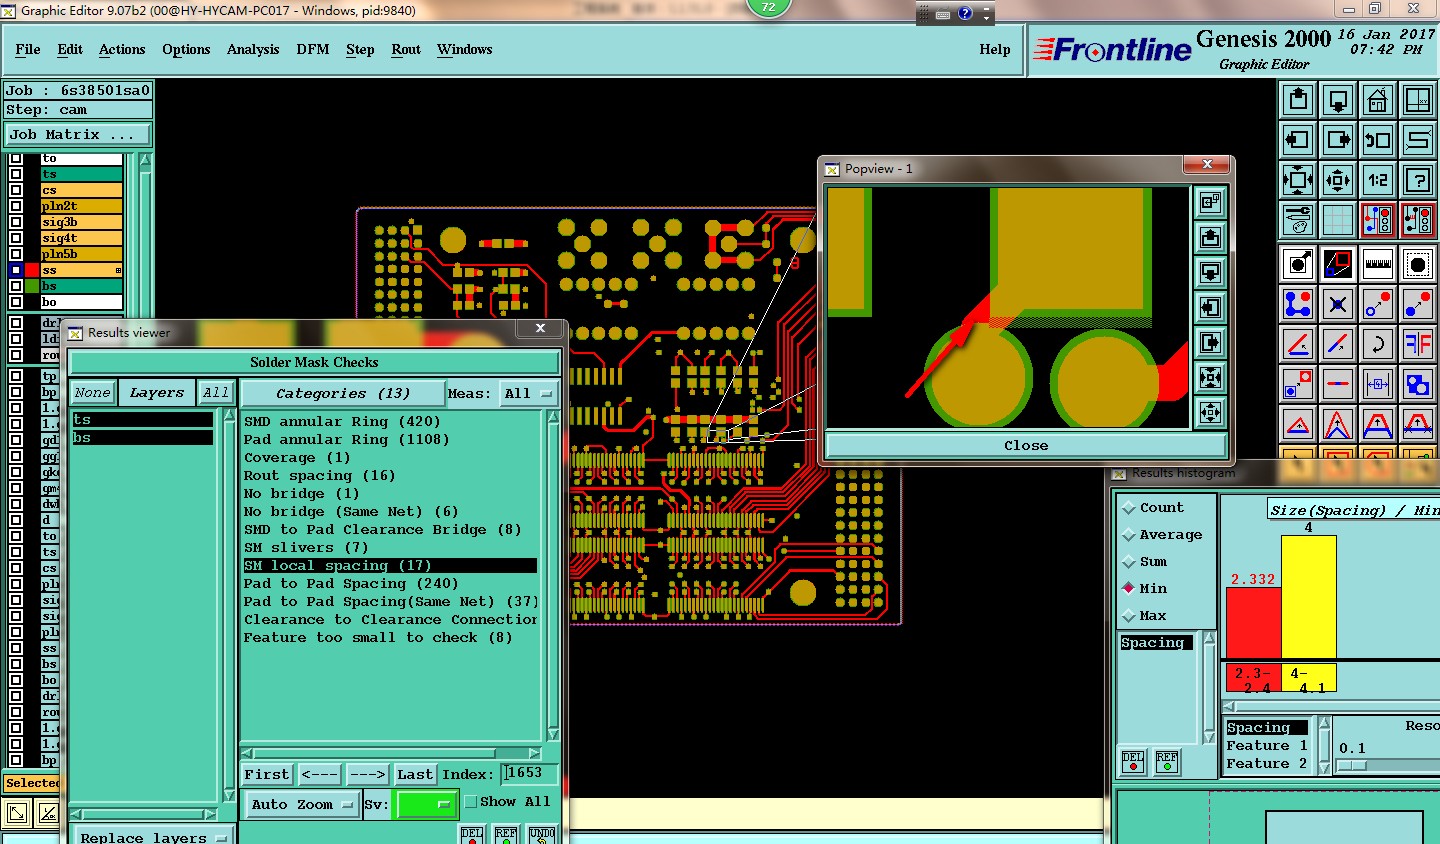Image resolution: width=1440 pixels, height=844 pixels.
Task: Go to next result with ---> button
Action: (367, 775)
